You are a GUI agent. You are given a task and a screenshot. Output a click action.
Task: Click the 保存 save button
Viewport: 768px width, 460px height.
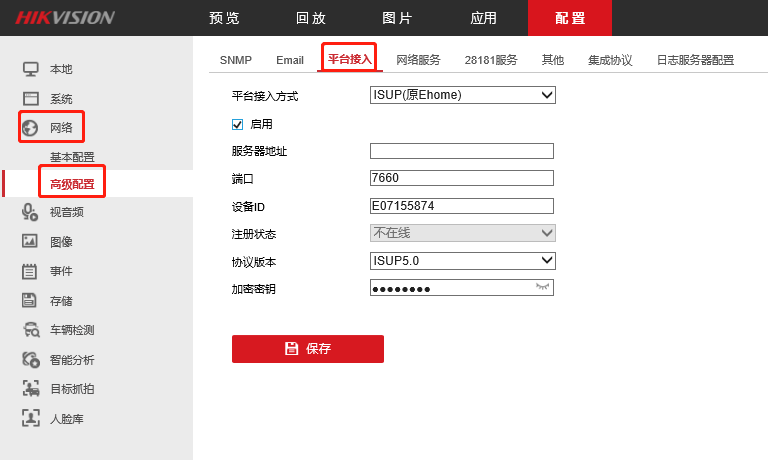point(308,349)
